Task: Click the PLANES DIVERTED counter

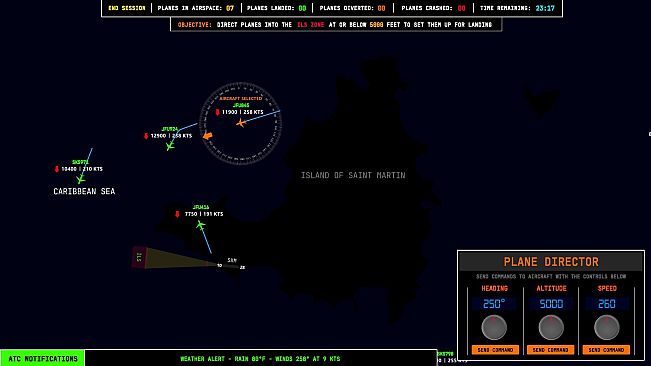Action: (352, 8)
